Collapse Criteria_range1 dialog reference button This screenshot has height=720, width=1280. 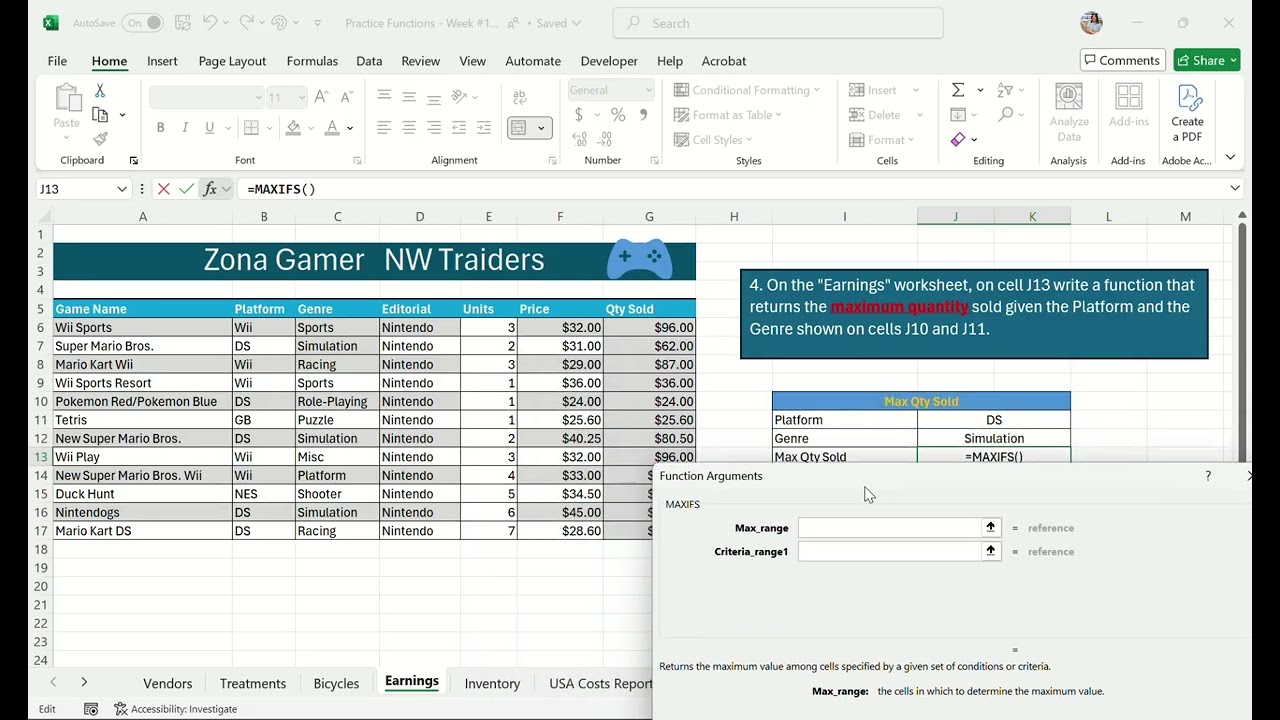coord(991,551)
